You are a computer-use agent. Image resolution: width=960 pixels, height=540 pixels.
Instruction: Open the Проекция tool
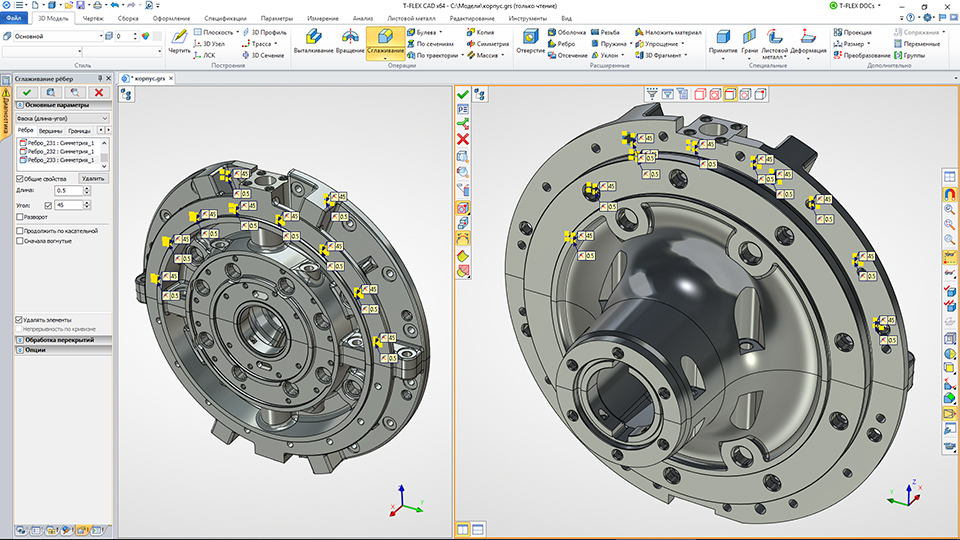[x=852, y=32]
